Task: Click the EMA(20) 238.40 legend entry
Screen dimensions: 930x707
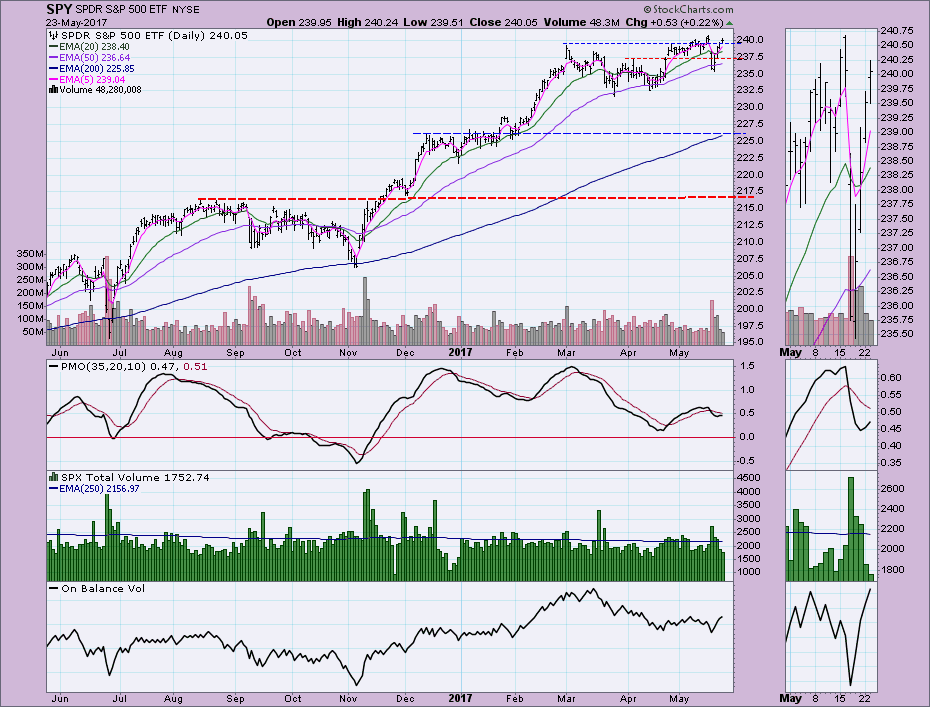Action: 89,47
